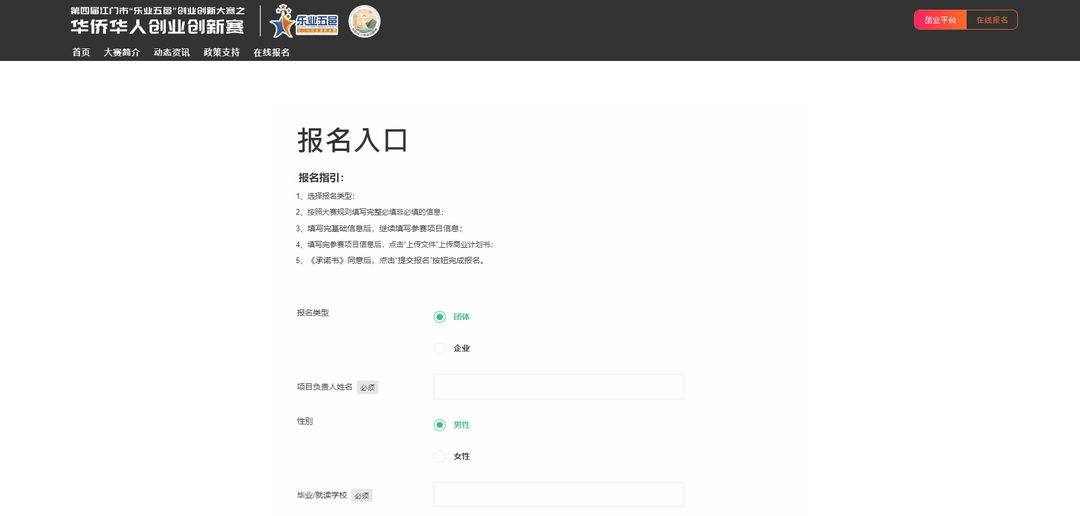Viewport: 1080px width, 516px height.
Task: Focus the 项目负责人姓名 text field
Action: click(x=558, y=387)
